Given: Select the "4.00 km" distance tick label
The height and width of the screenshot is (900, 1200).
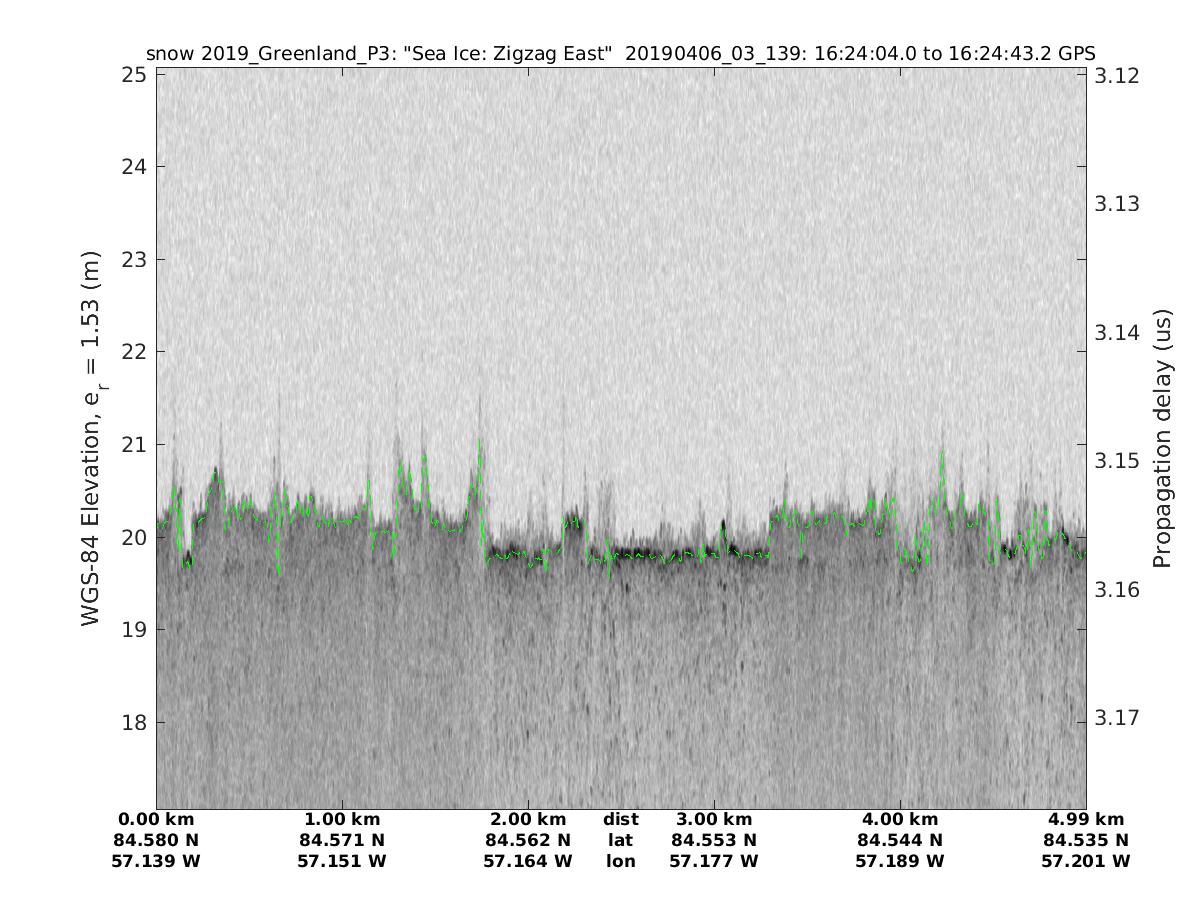Looking at the screenshot, I should tap(900, 820).
